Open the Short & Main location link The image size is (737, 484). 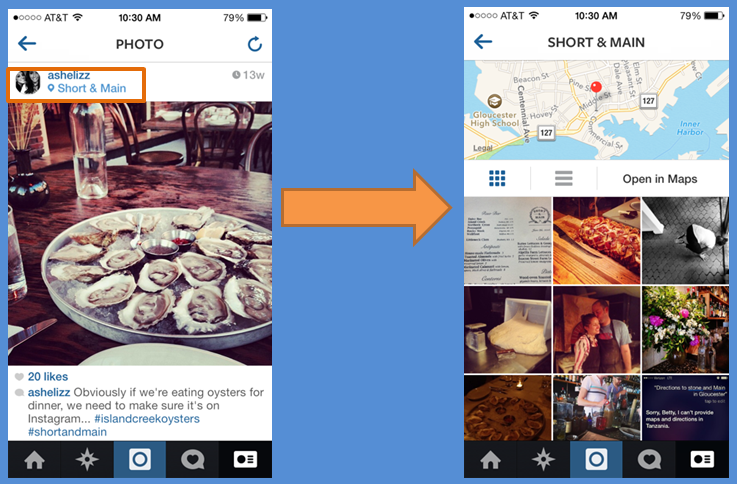87,88
